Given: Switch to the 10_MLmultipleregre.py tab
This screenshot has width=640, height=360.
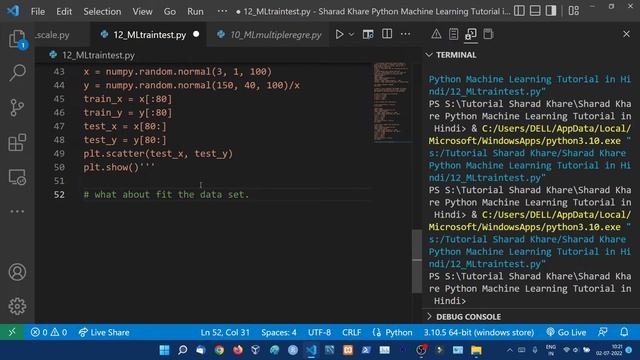Looking at the screenshot, I should [269, 35].
